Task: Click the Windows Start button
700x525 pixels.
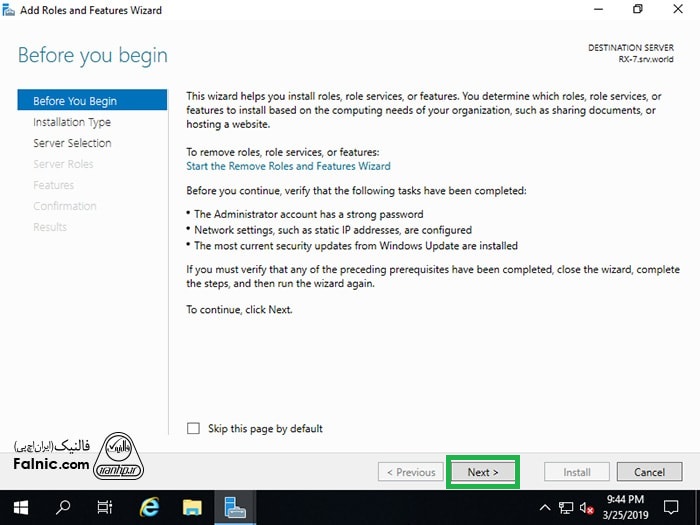Action: (x=20, y=507)
